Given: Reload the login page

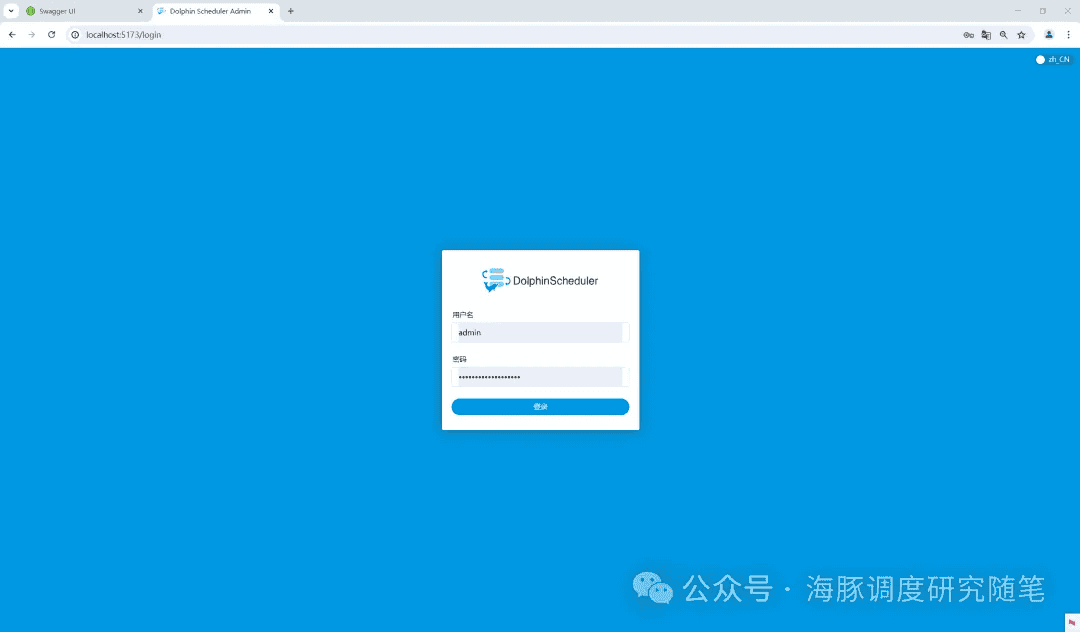Looking at the screenshot, I should click(x=51, y=34).
